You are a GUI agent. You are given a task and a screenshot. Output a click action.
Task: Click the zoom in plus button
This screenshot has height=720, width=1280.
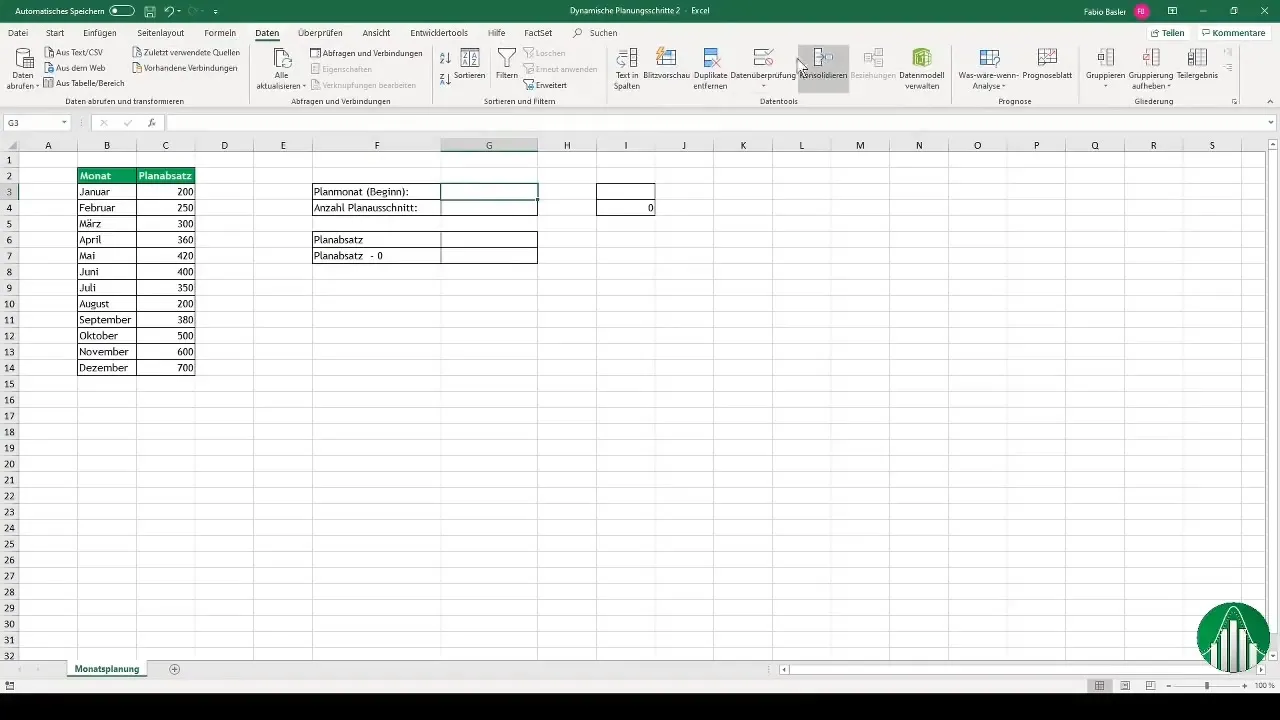tap(1245, 686)
